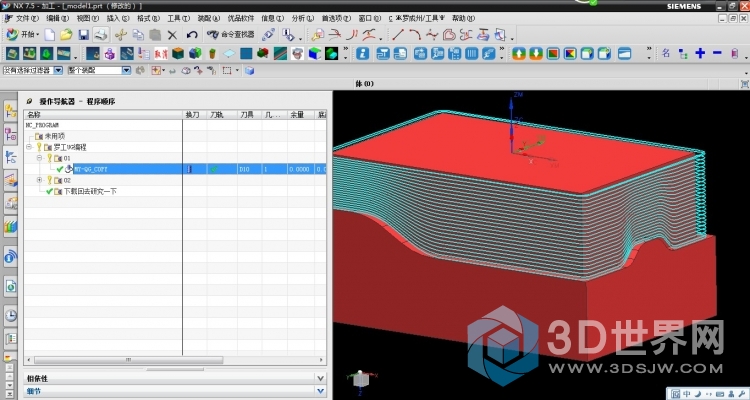Screen dimensions: 750x400
Task: Click the Save file icon
Action: click(83, 34)
